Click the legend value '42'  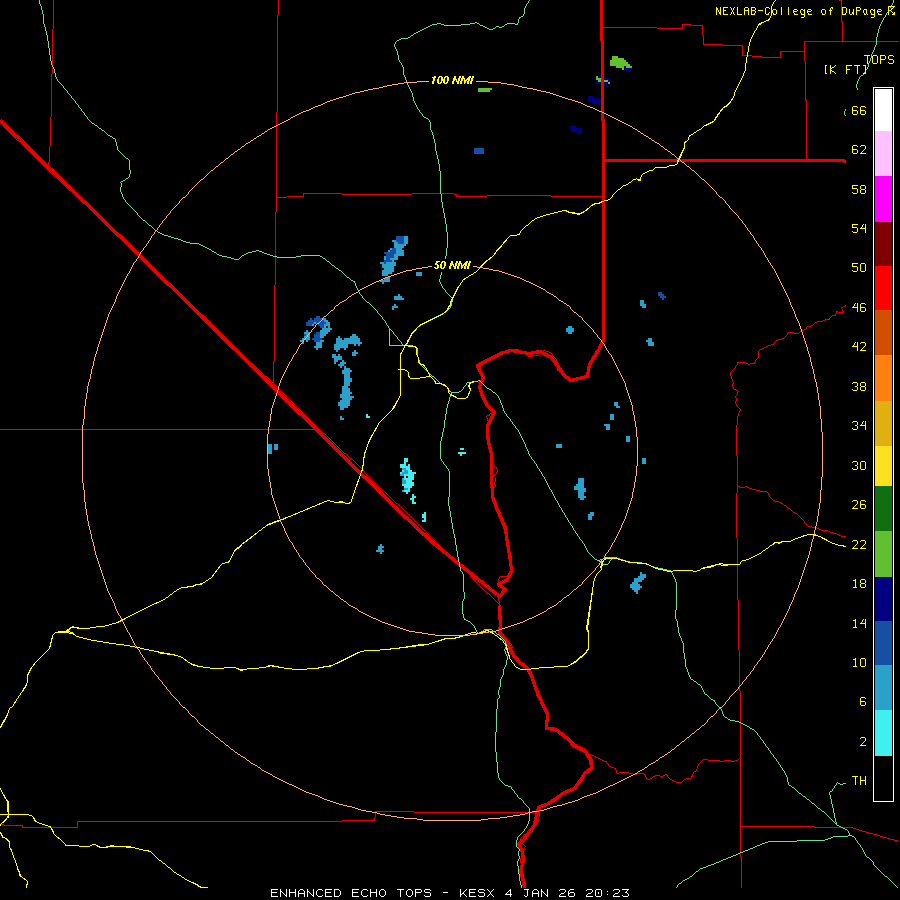[859, 347]
